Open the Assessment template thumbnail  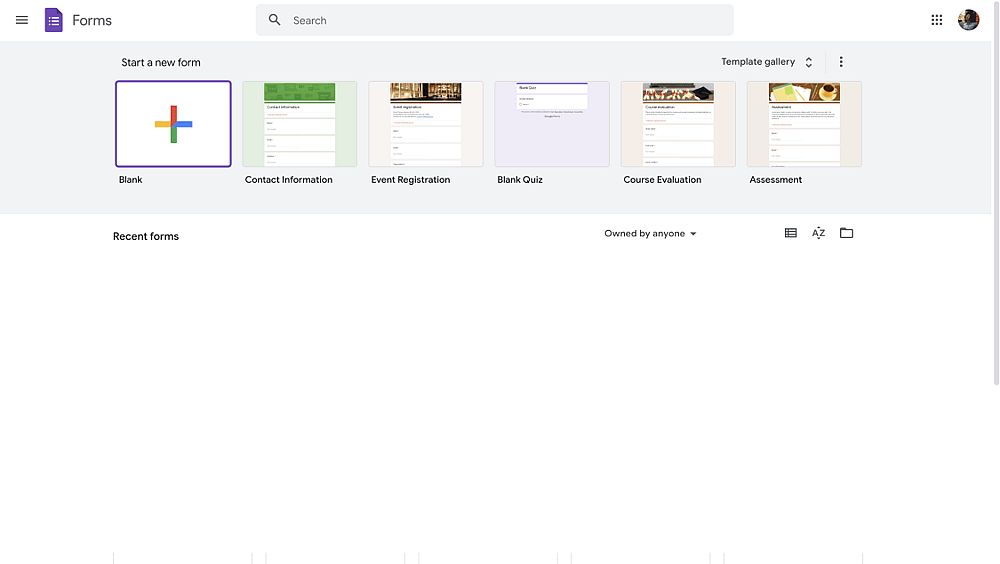pyautogui.click(x=804, y=124)
